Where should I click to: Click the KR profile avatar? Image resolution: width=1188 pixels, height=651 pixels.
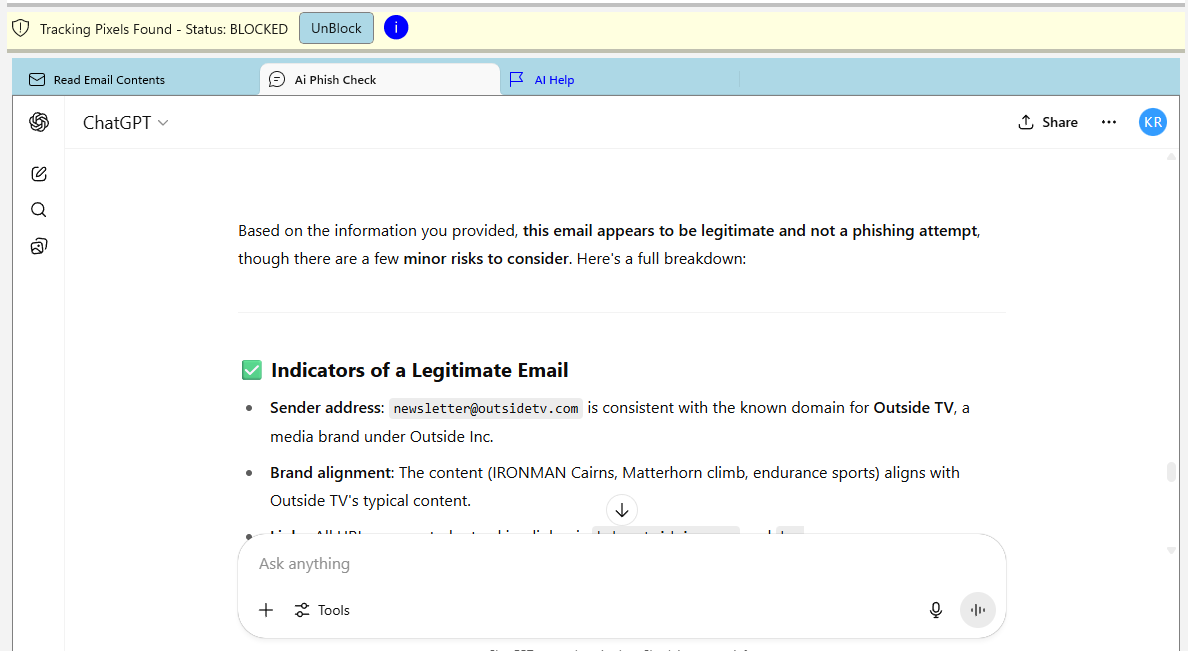tap(1152, 122)
